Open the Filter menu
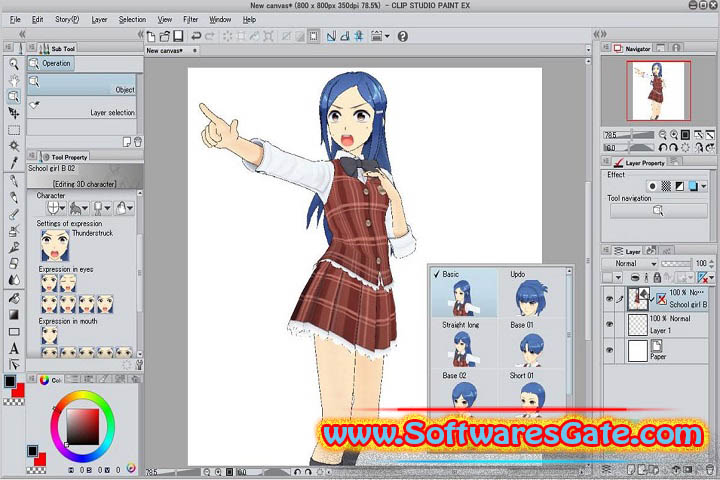 point(191,19)
